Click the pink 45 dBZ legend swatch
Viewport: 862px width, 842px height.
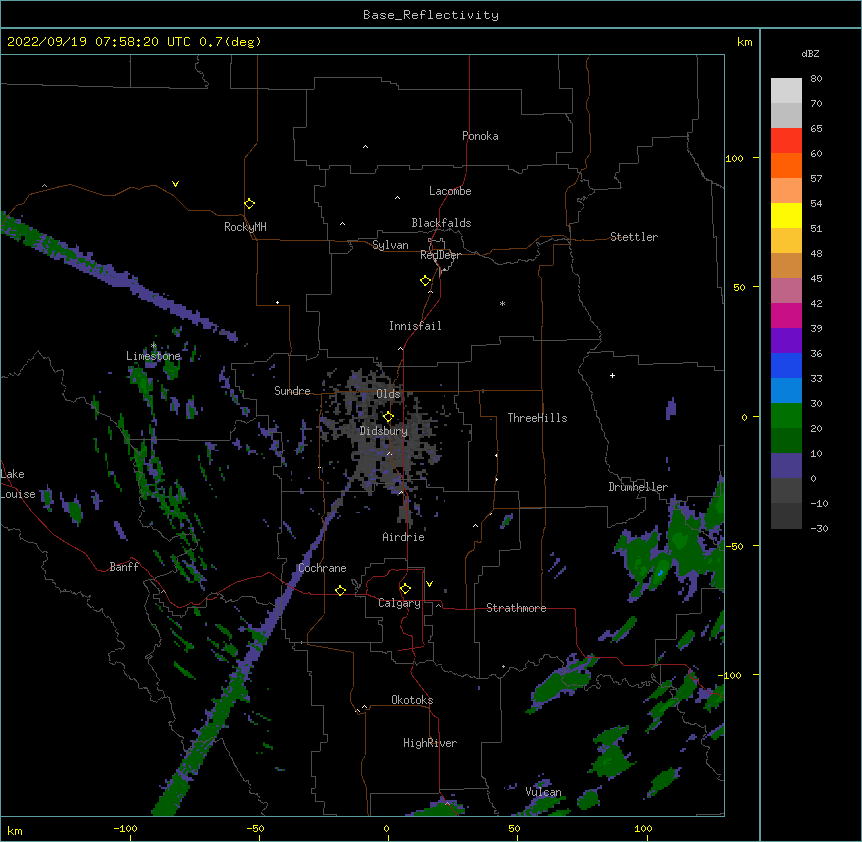coord(786,291)
